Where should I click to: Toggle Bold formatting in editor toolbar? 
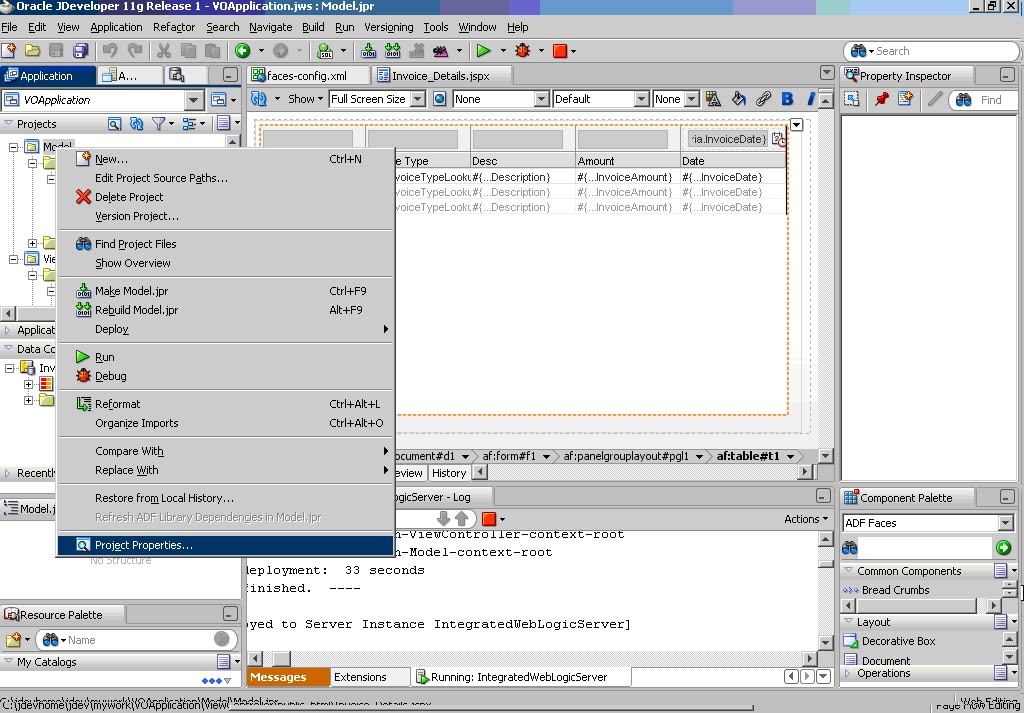click(787, 99)
